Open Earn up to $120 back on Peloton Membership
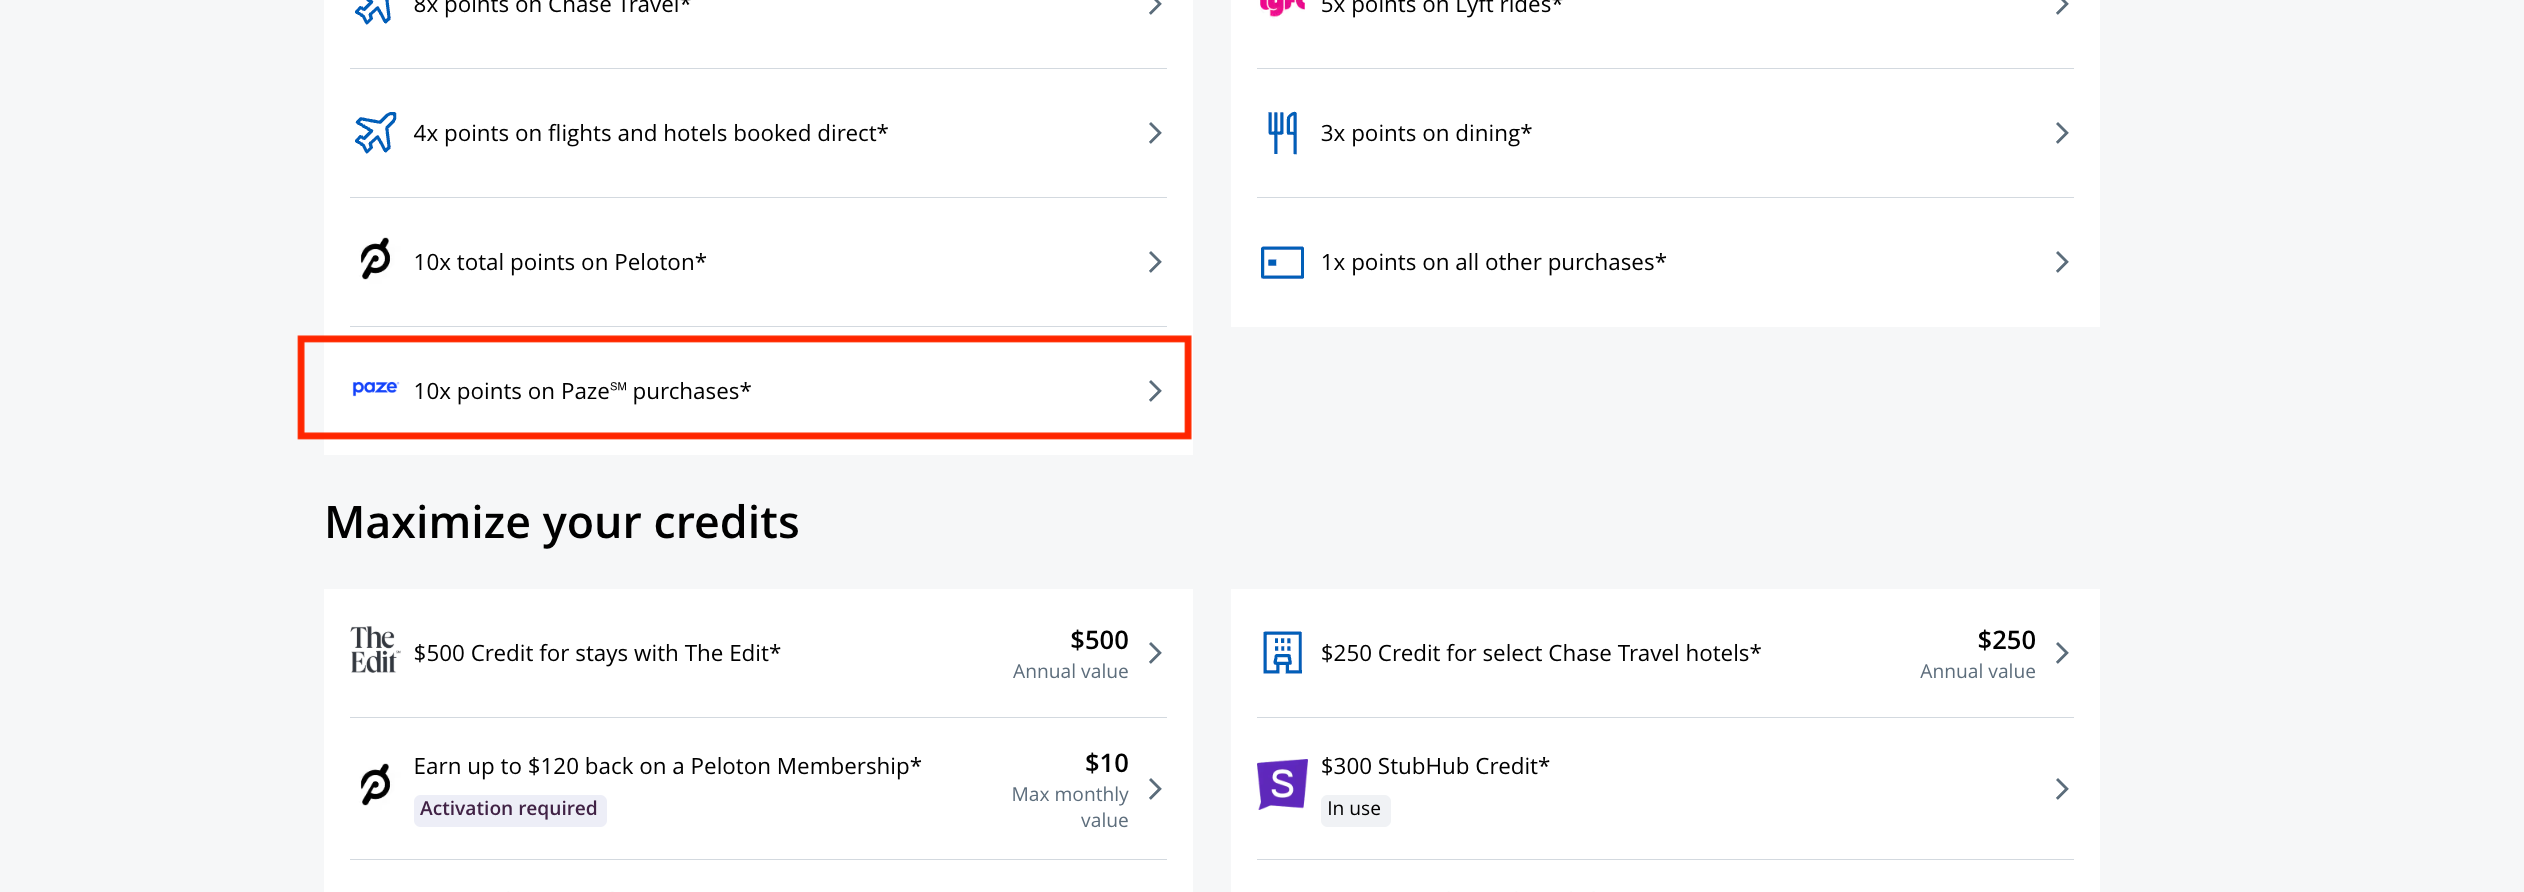This screenshot has width=2524, height=892. click(x=758, y=789)
